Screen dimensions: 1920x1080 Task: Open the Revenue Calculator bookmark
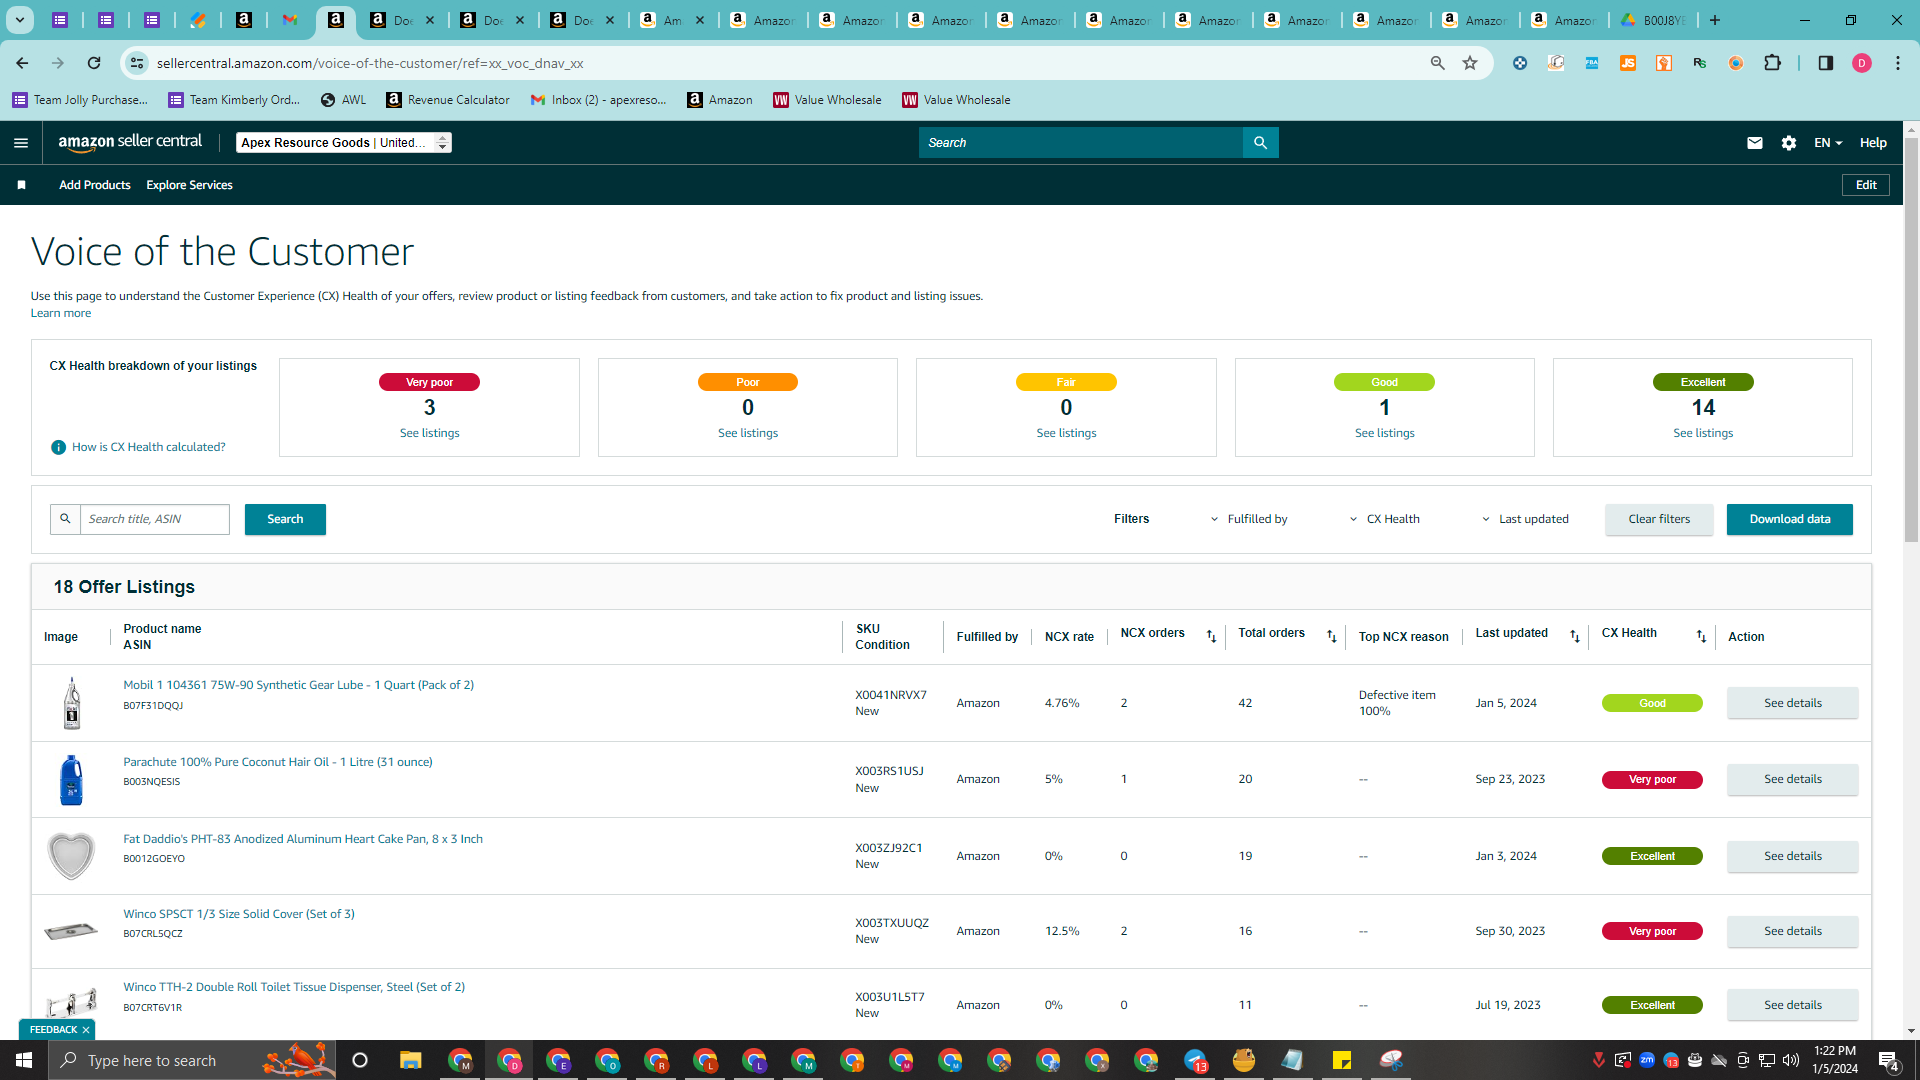point(448,100)
